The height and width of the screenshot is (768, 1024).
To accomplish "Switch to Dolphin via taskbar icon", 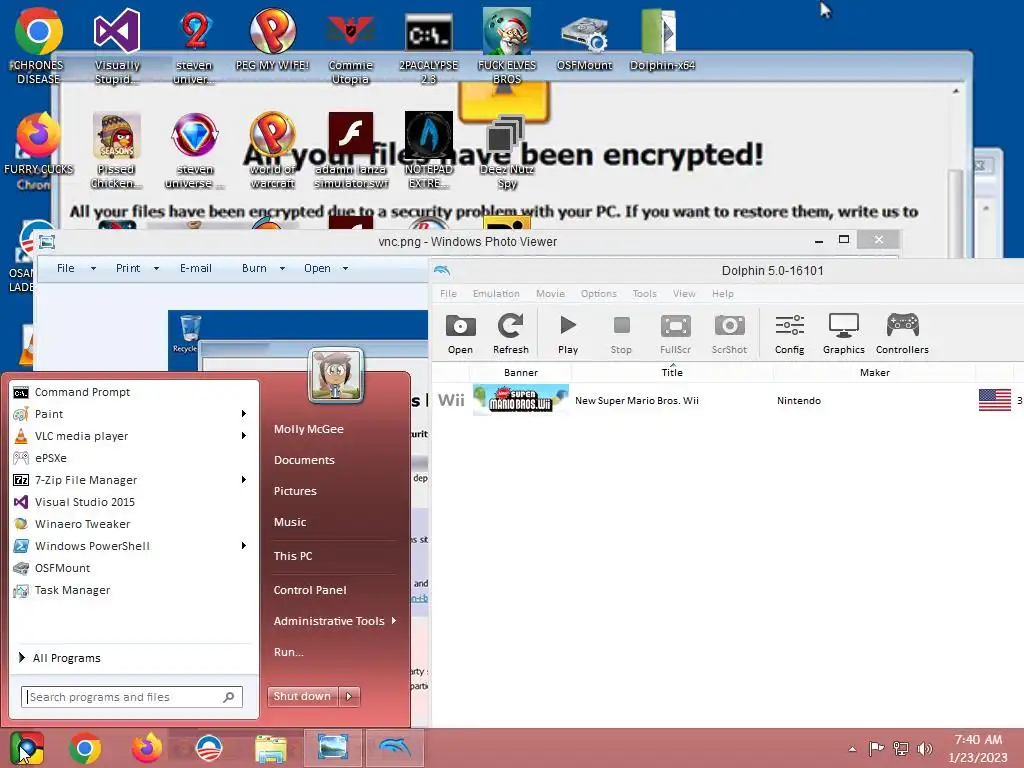I will [x=394, y=748].
